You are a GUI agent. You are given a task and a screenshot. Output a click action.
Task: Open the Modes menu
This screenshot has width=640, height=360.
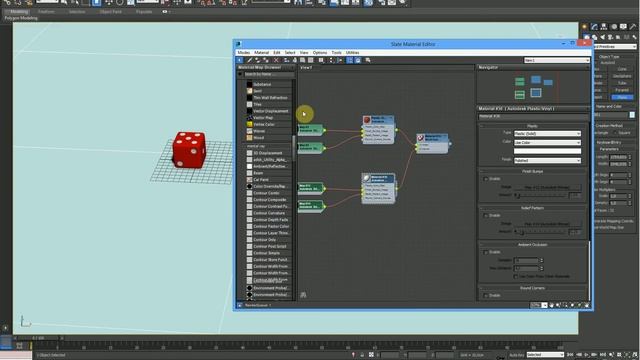click(x=244, y=53)
